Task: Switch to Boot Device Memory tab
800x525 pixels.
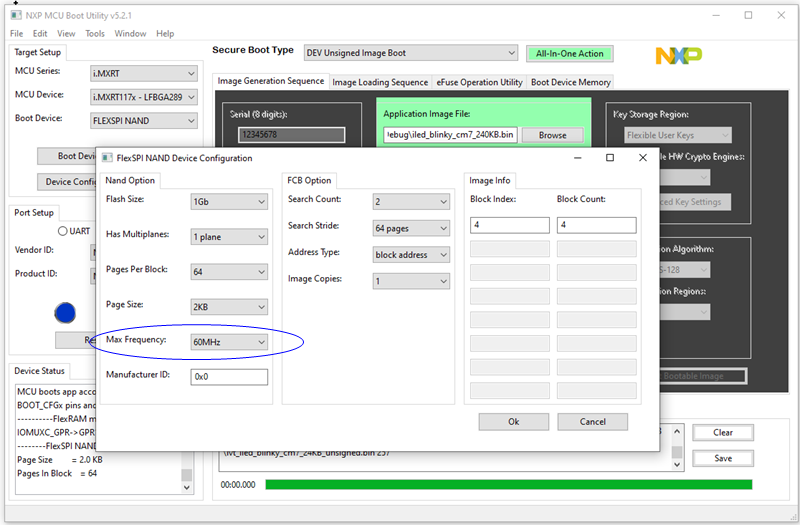Action: (x=570, y=82)
